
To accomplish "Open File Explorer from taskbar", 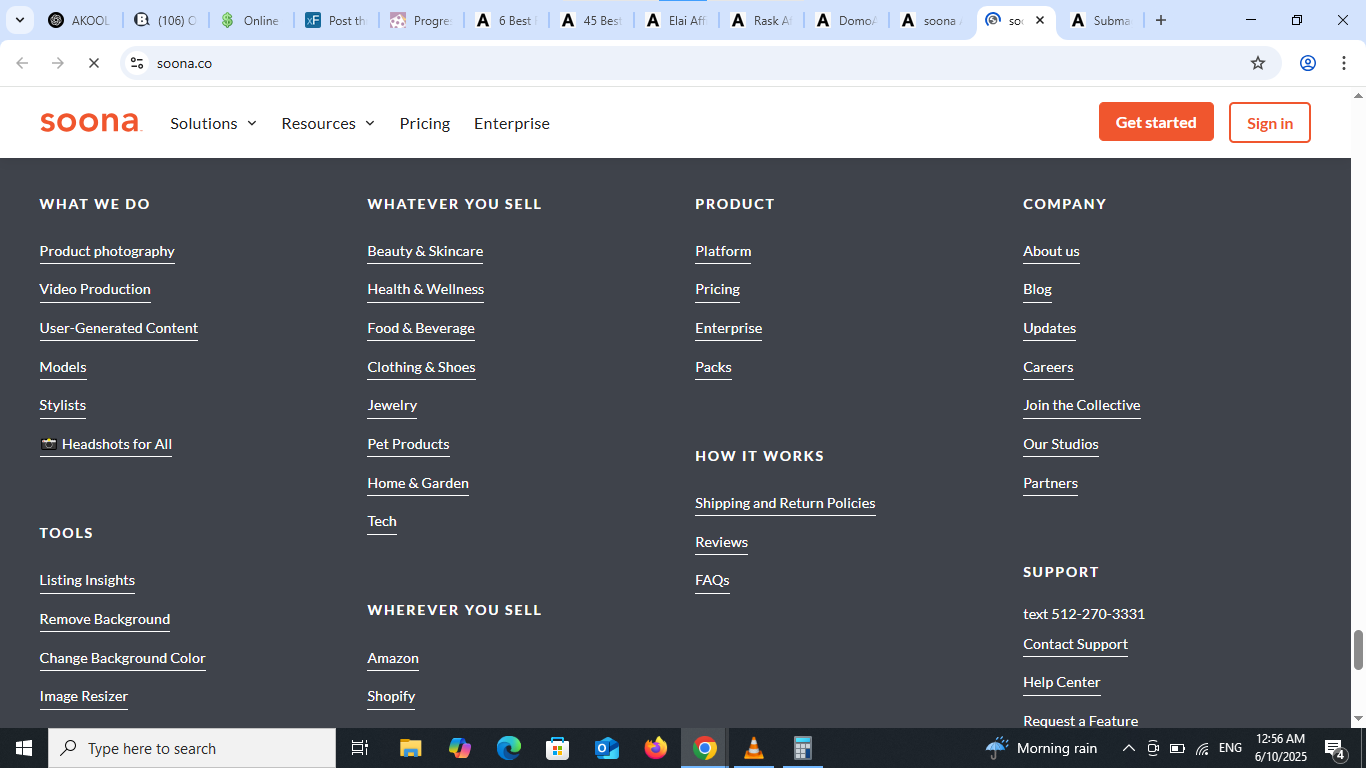I will [410, 748].
